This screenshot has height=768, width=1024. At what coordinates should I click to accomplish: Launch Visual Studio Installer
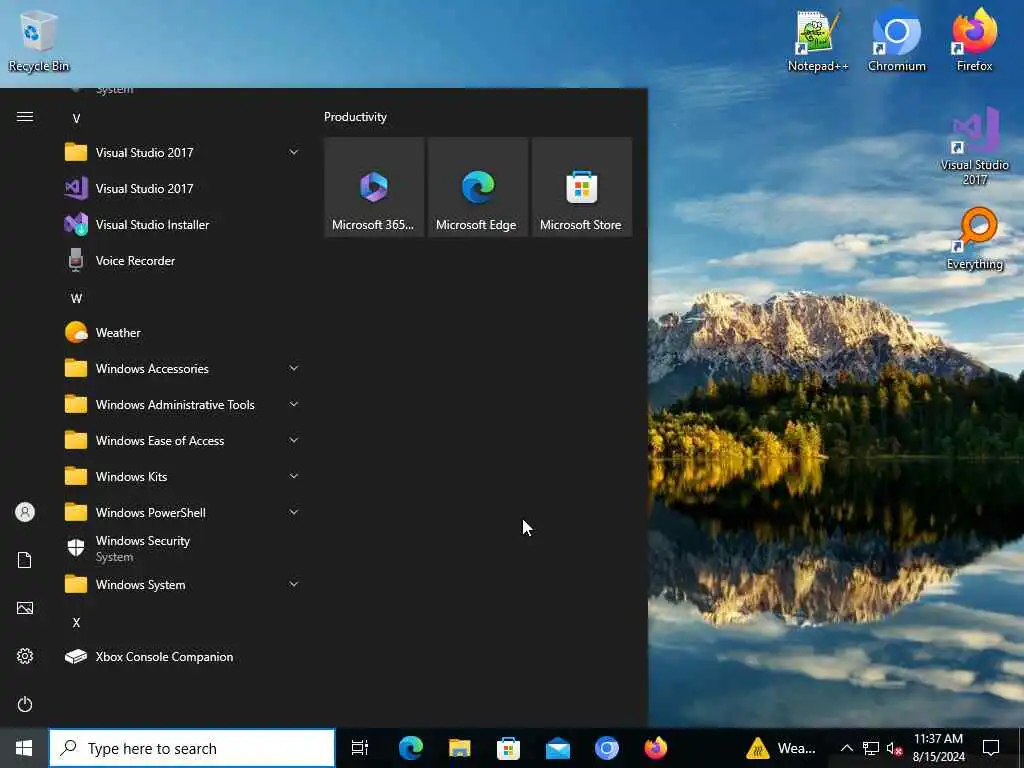[x=183, y=225]
